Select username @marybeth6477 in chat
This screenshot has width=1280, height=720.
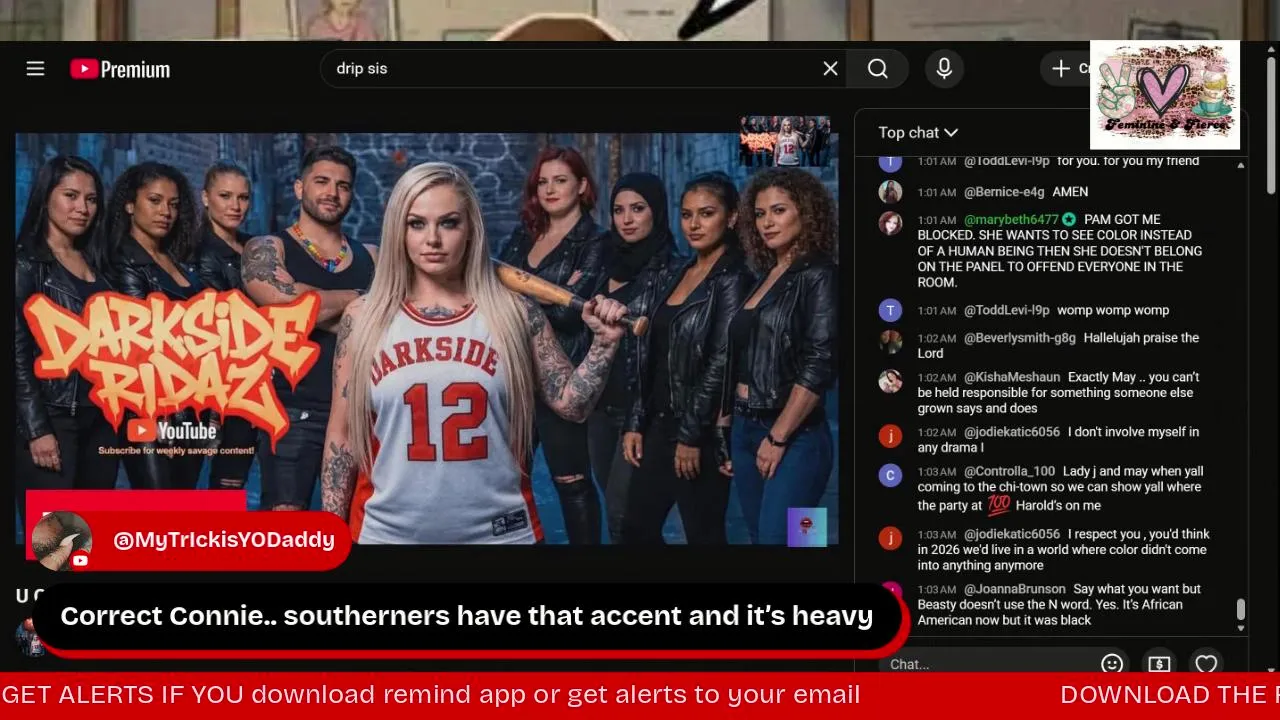1011,219
